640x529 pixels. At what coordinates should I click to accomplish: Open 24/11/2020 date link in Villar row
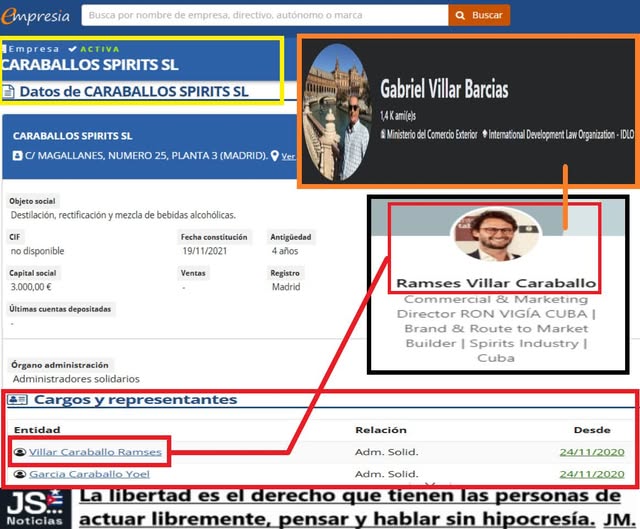point(592,452)
